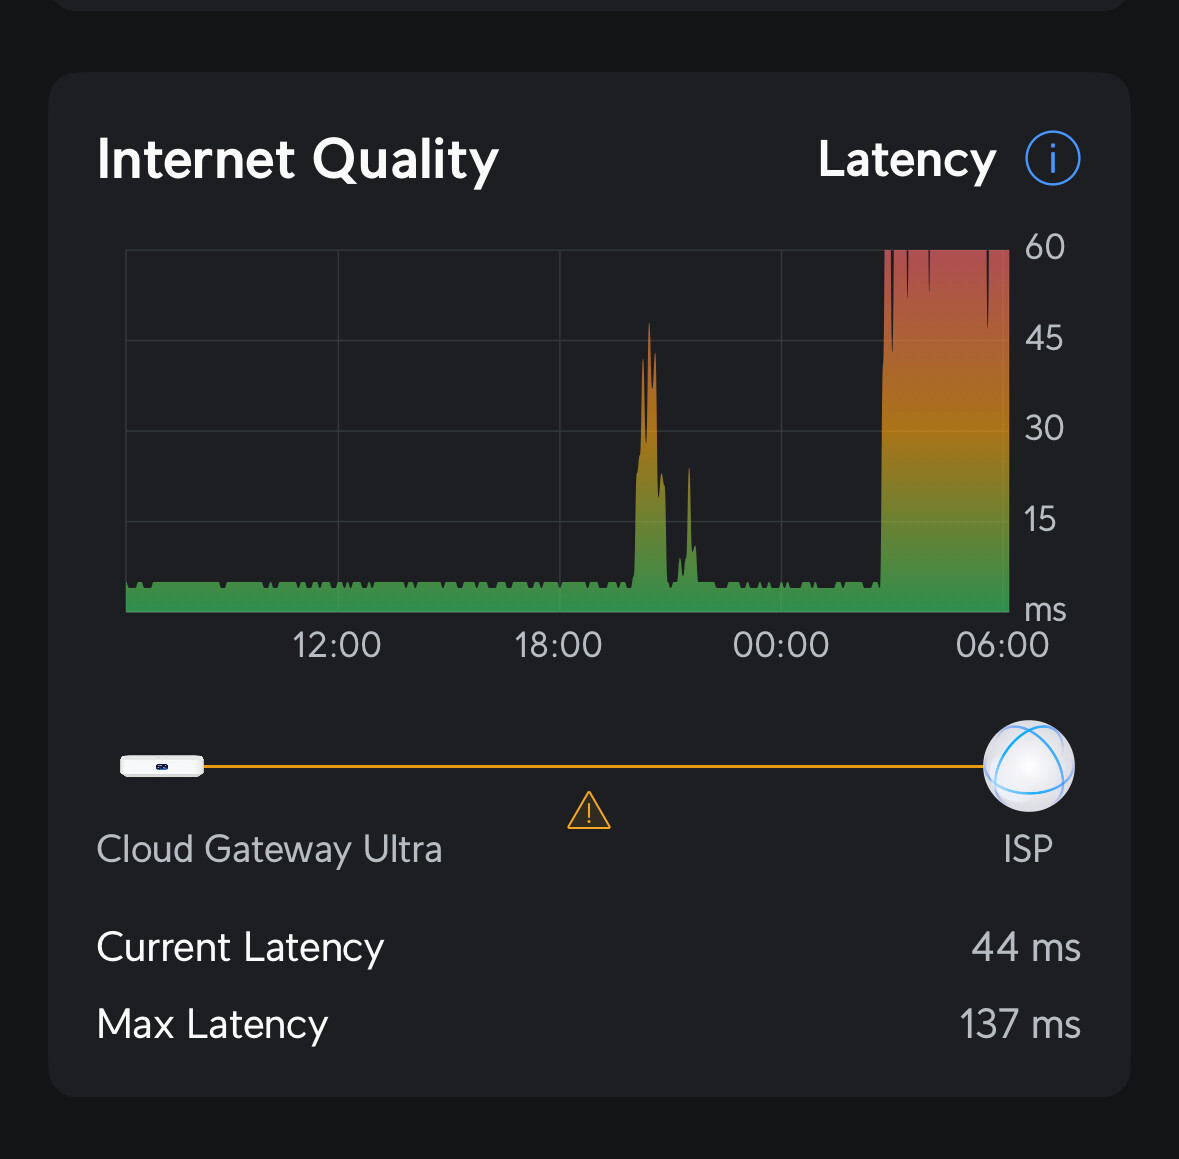Image resolution: width=1179 pixels, height=1159 pixels.
Task: Open the latency info icon
Action: [x=1052, y=159]
